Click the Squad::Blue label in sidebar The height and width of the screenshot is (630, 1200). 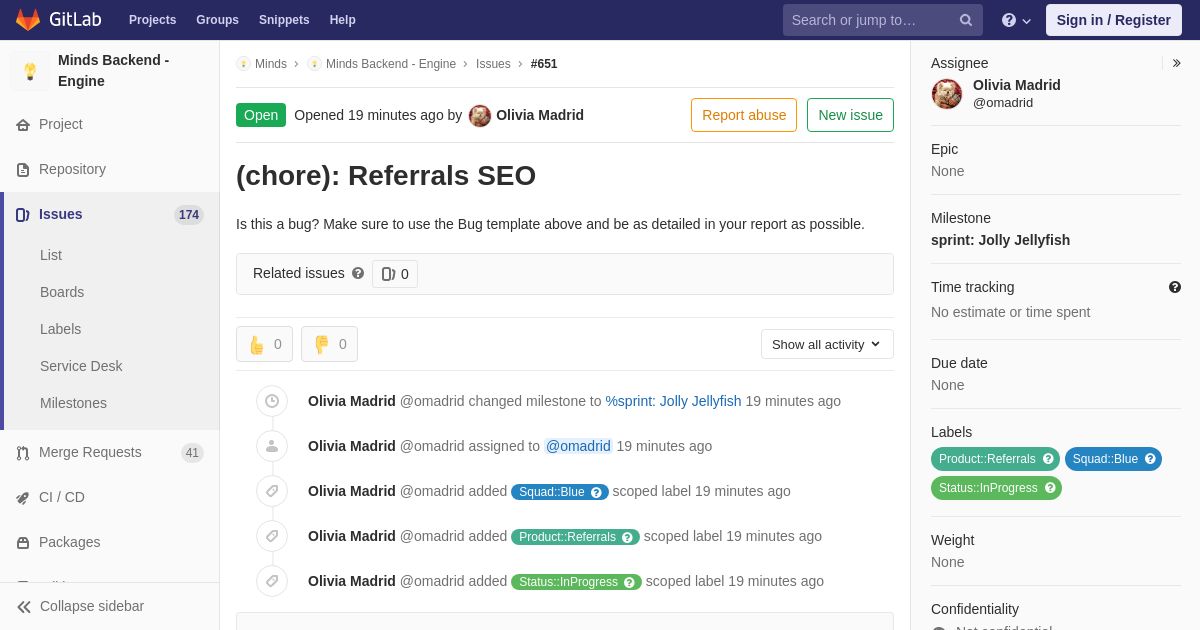(x=1113, y=459)
